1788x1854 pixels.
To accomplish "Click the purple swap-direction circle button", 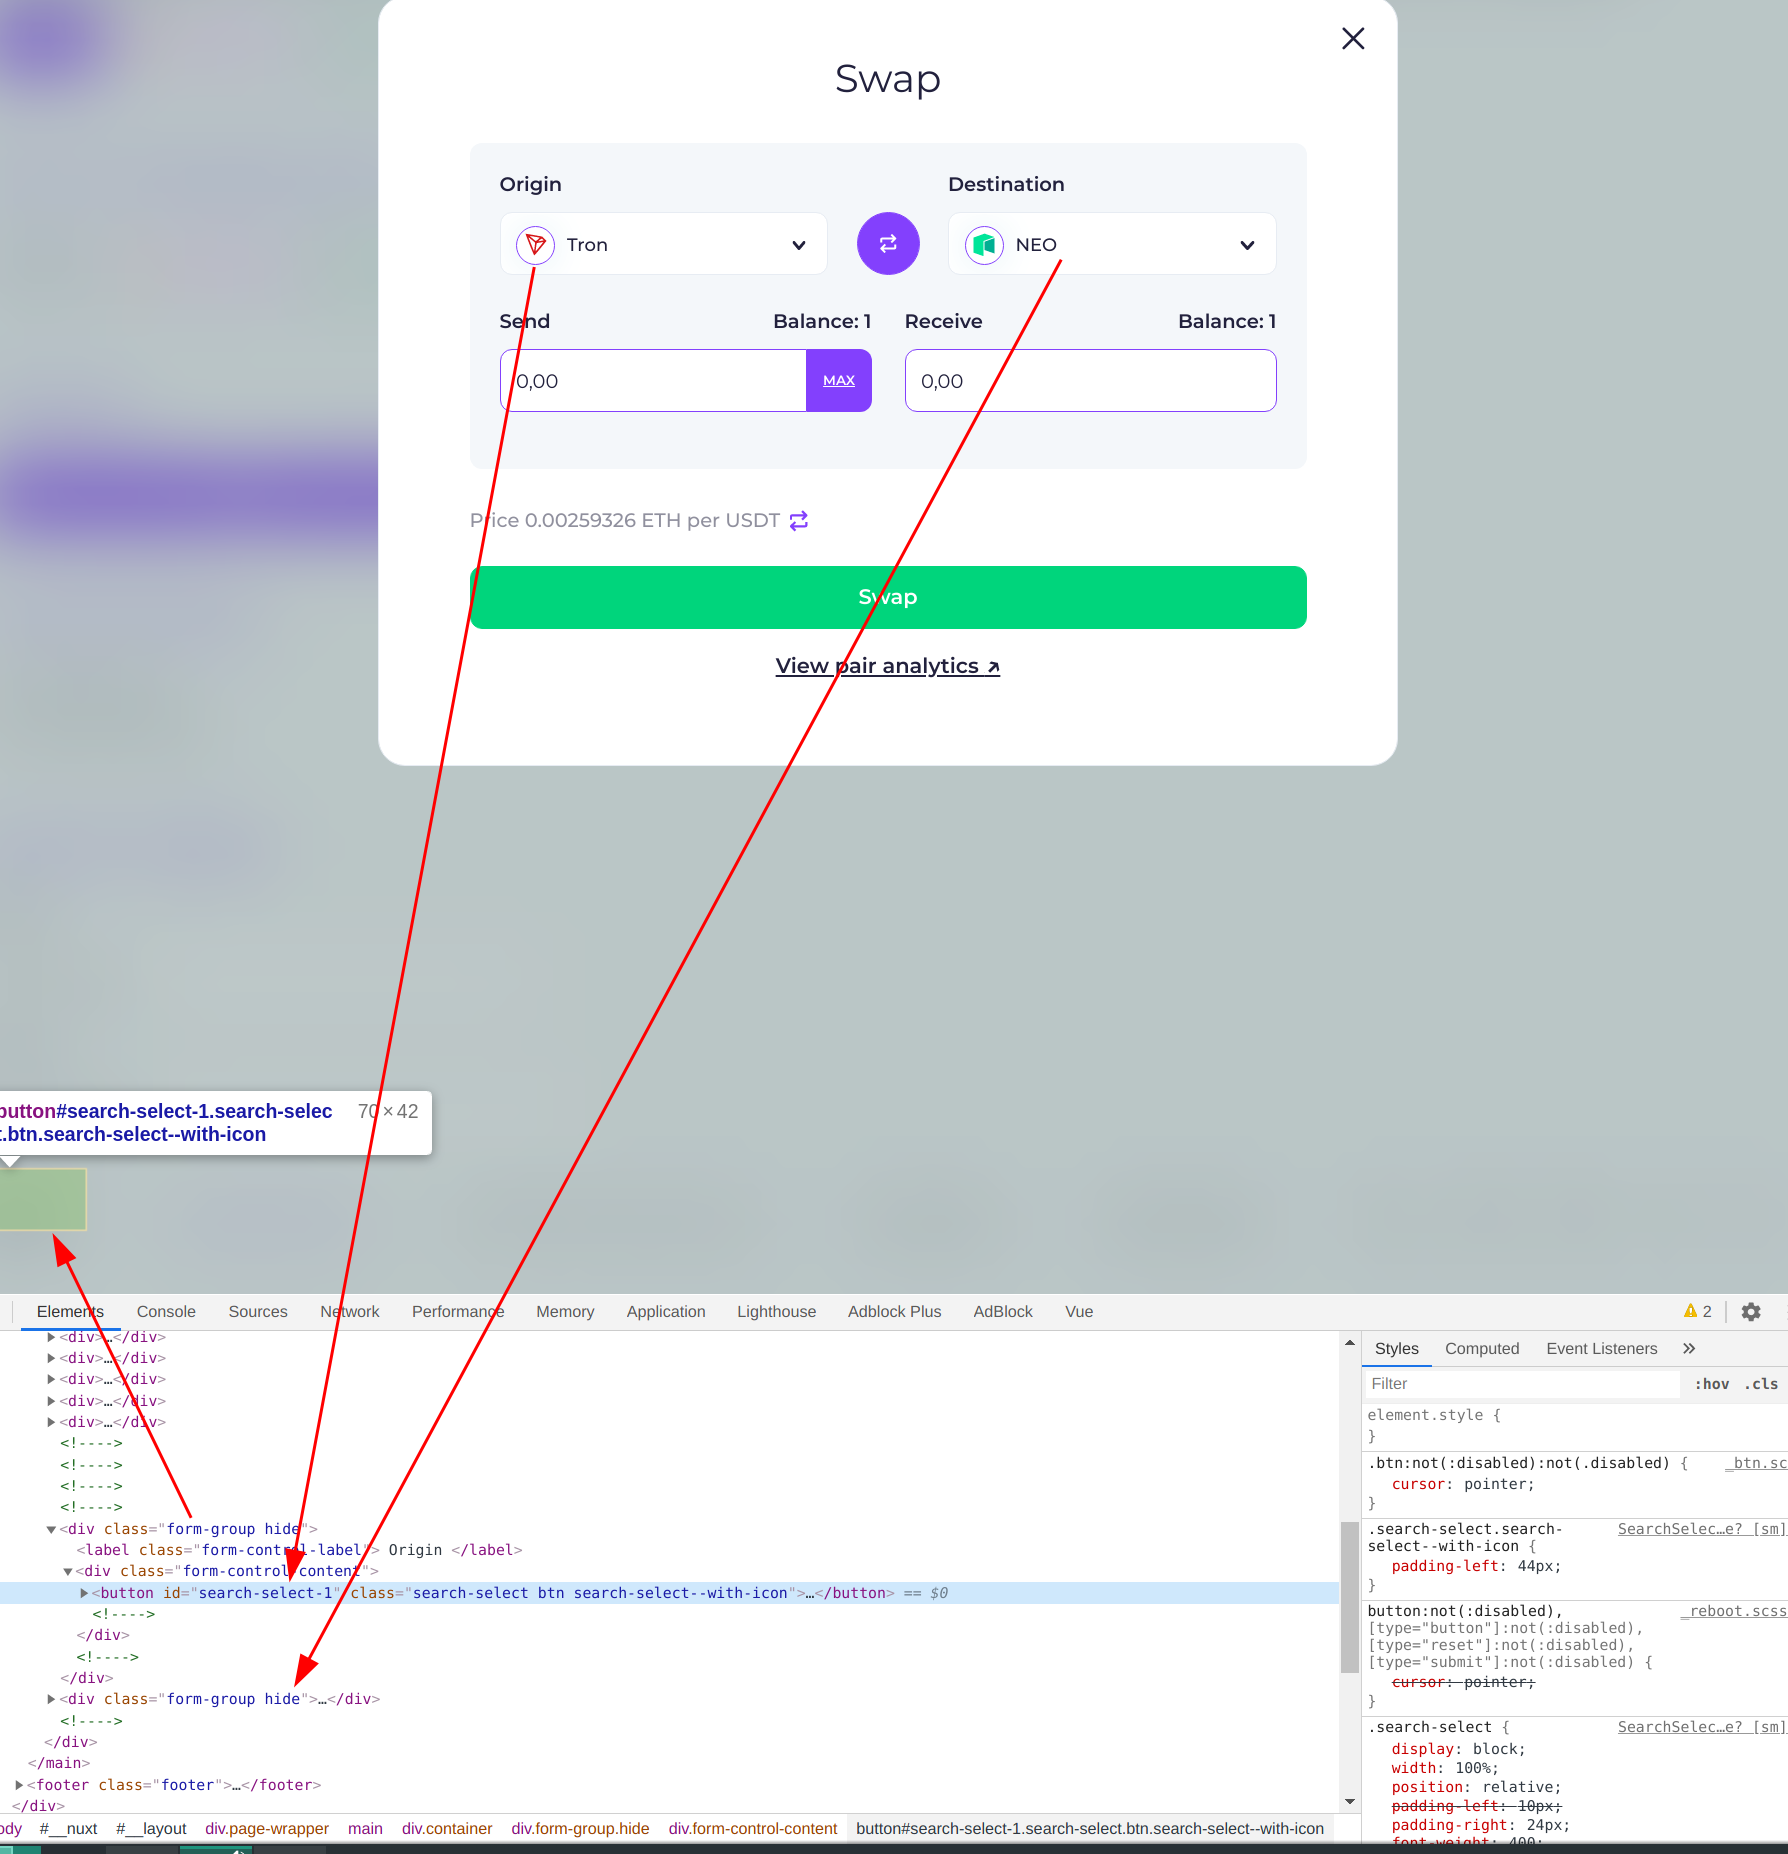I will tap(888, 243).
